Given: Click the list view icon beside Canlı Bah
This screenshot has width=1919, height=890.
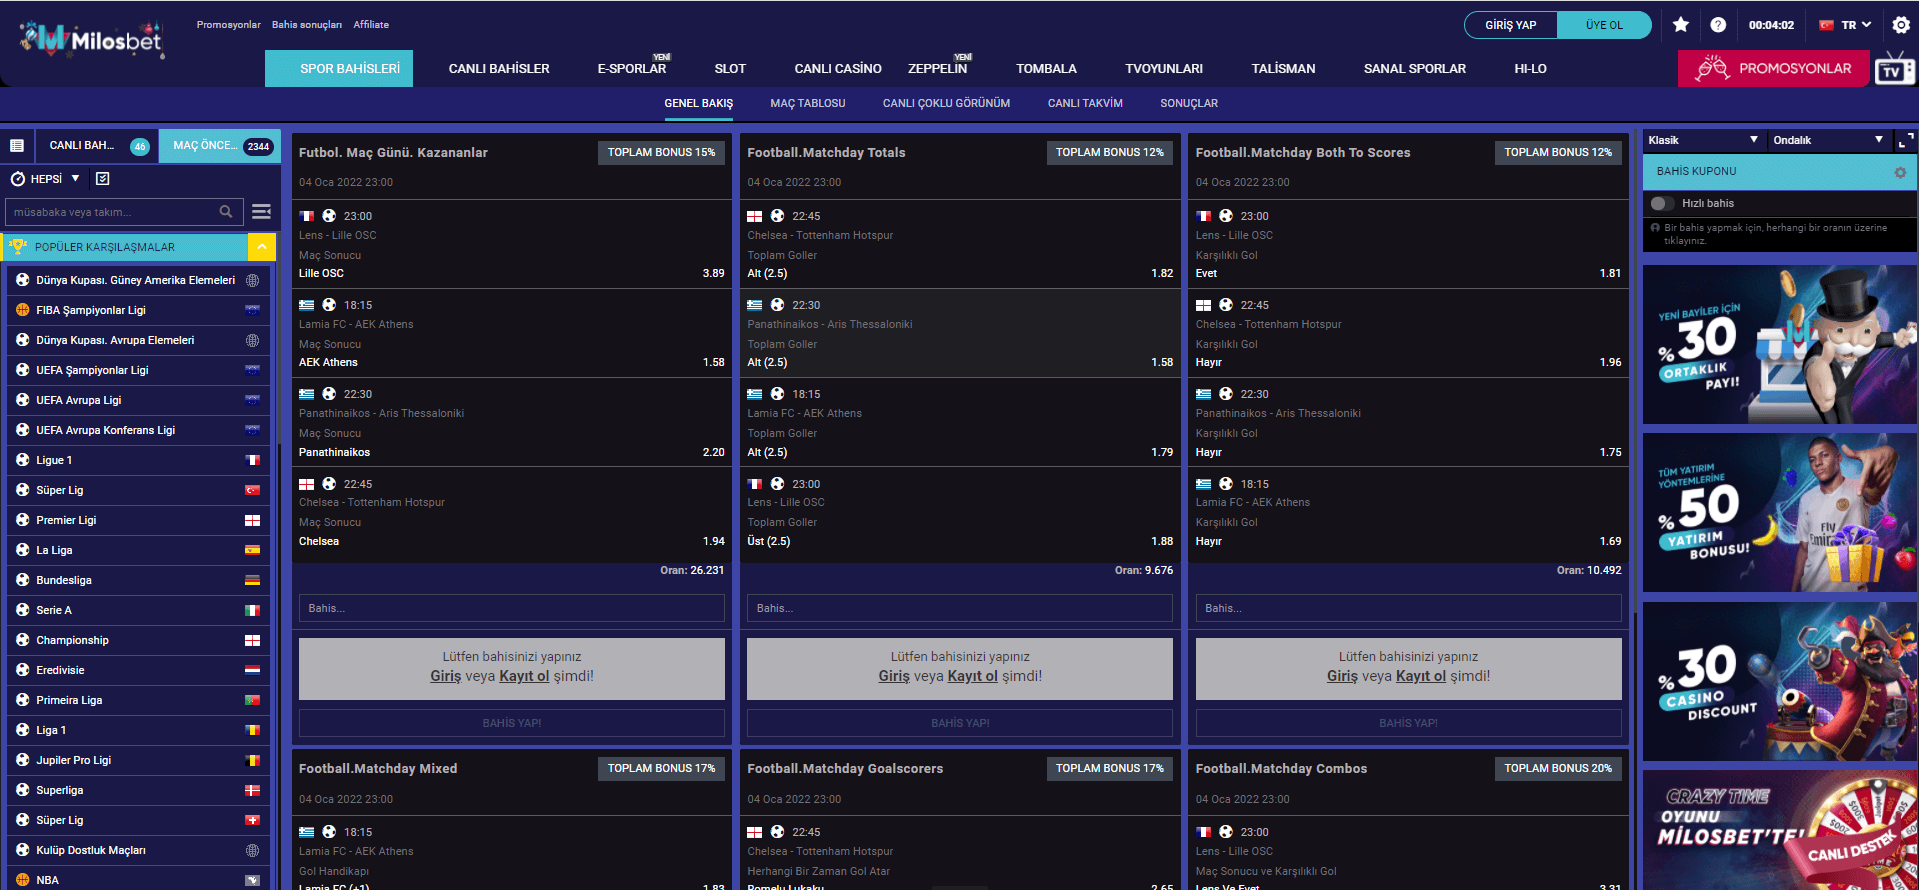Looking at the screenshot, I should pyautogui.click(x=17, y=146).
